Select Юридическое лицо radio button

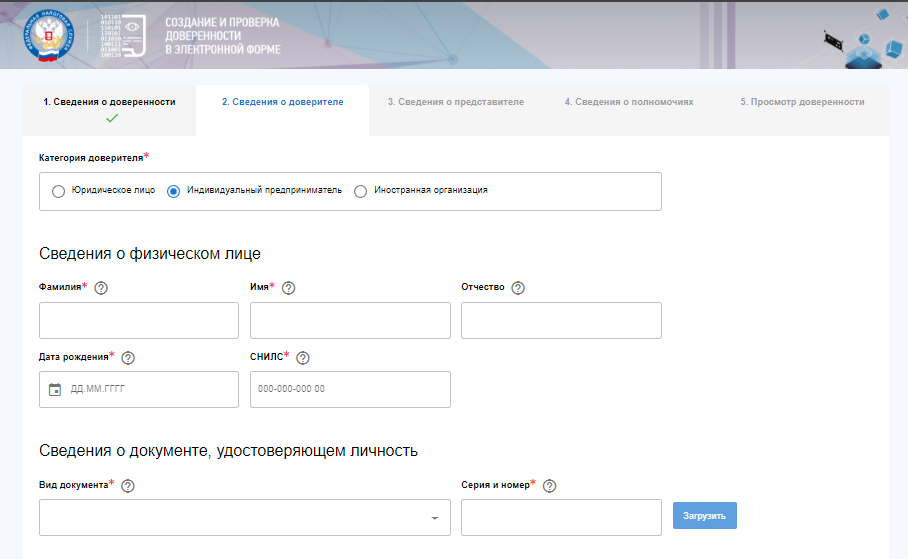[58, 191]
